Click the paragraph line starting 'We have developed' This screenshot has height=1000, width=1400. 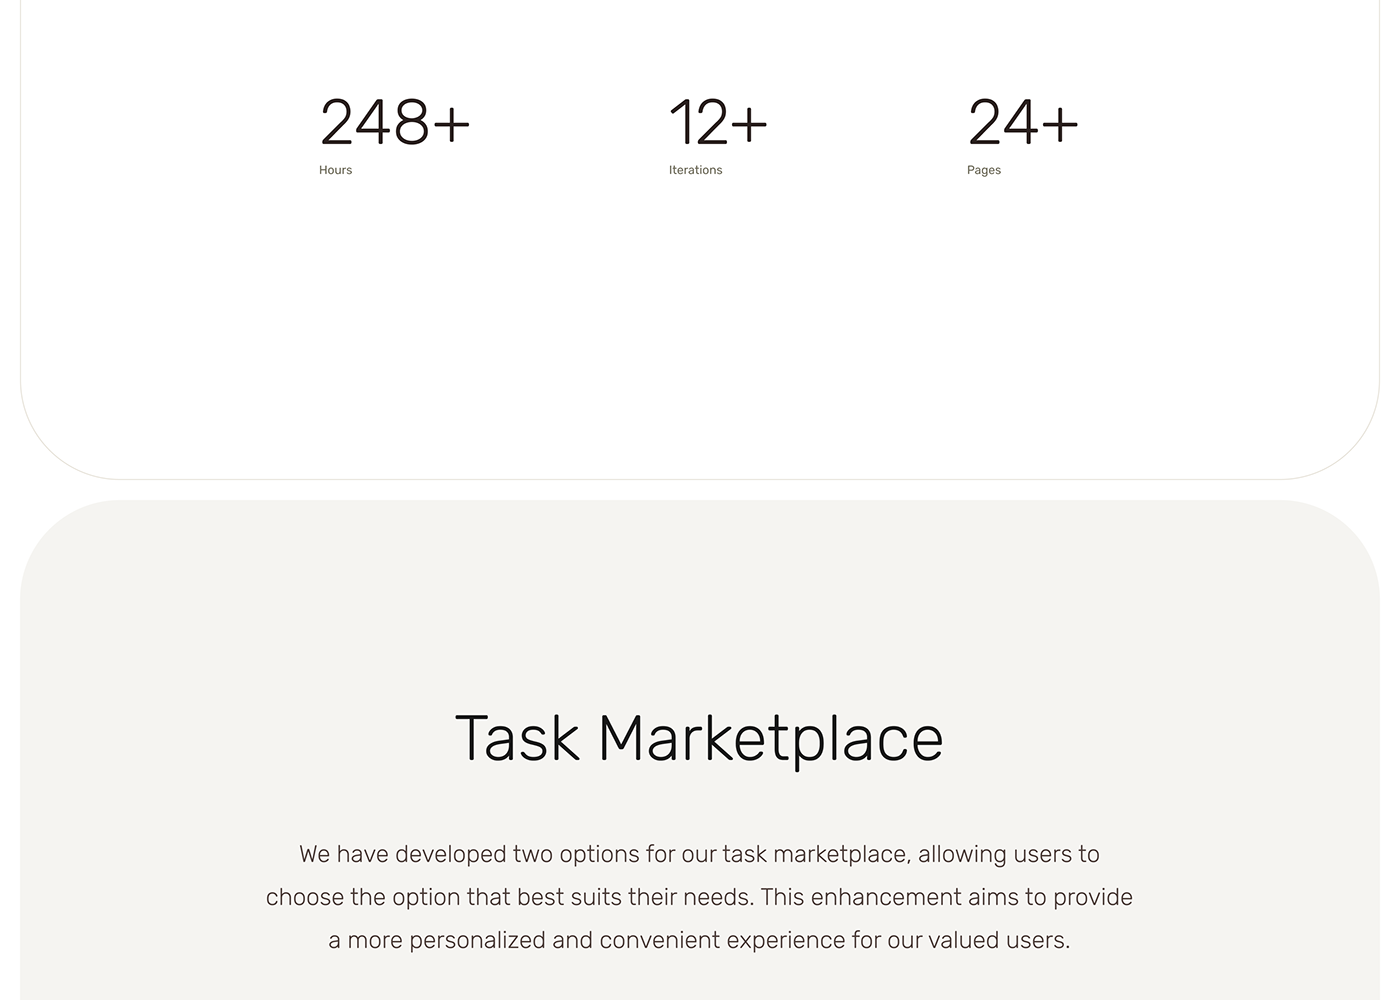(699, 854)
